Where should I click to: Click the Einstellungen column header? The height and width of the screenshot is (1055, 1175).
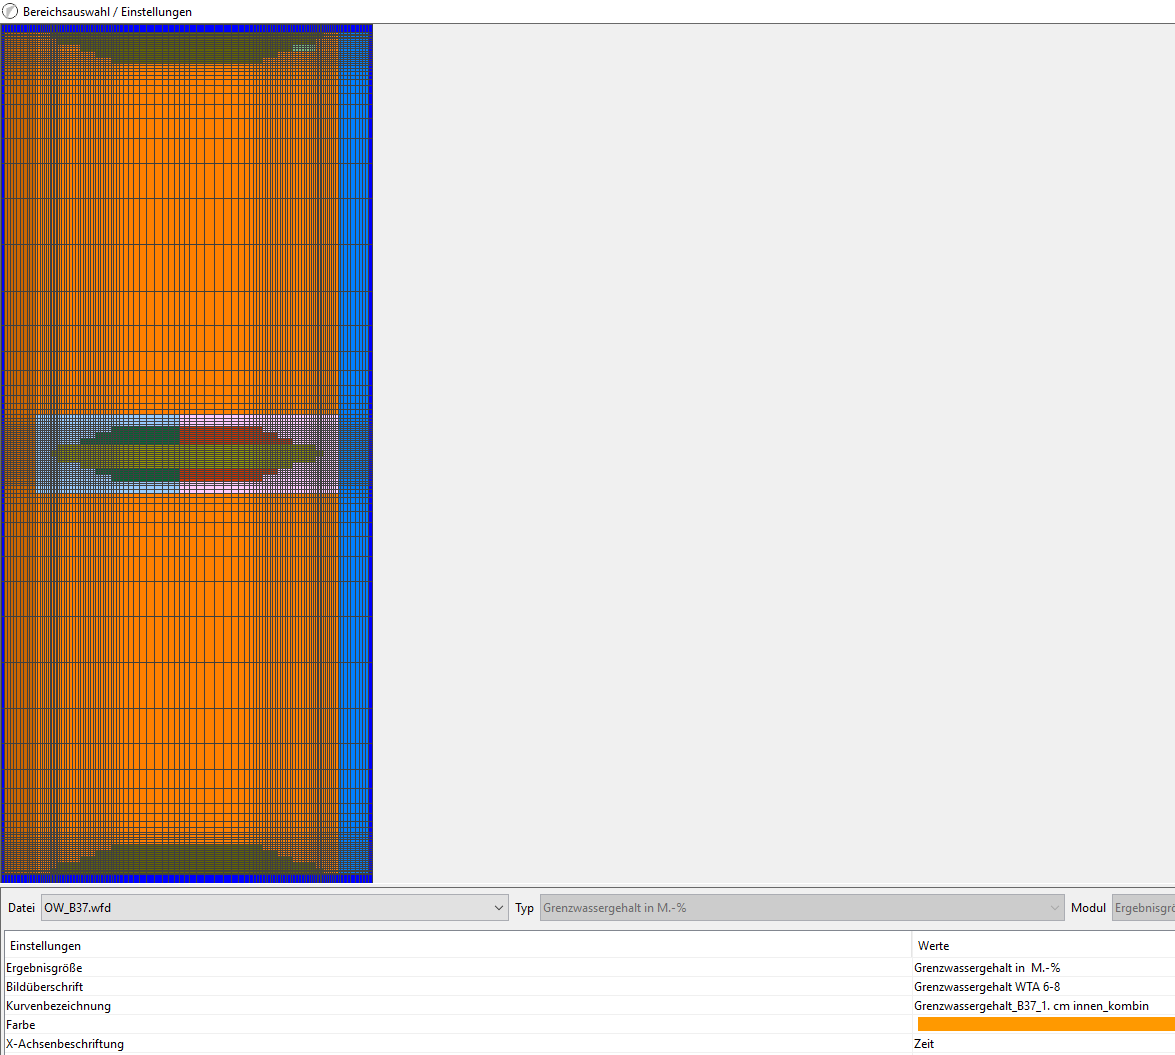pos(45,946)
